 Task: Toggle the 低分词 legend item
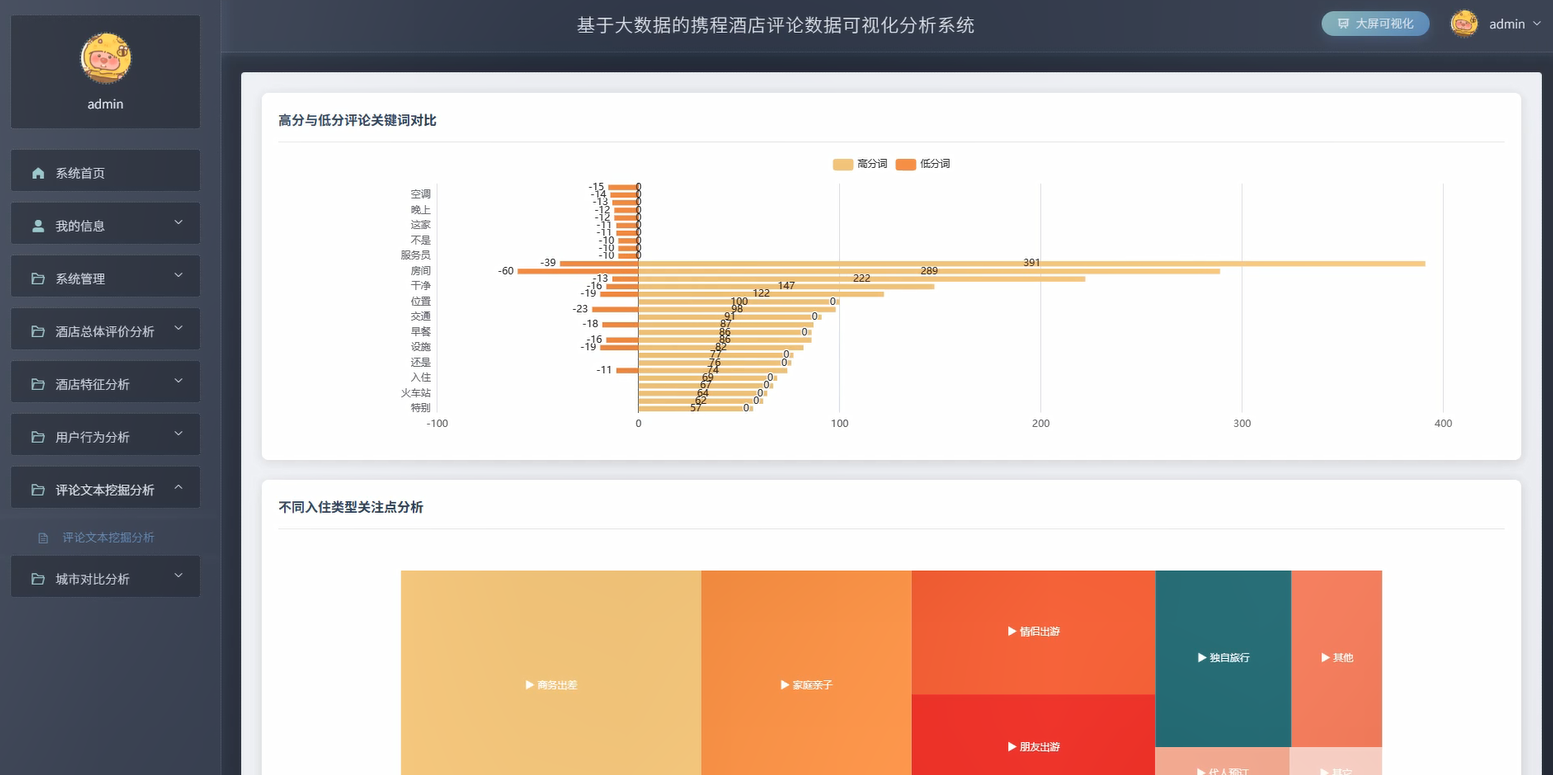(922, 164)
